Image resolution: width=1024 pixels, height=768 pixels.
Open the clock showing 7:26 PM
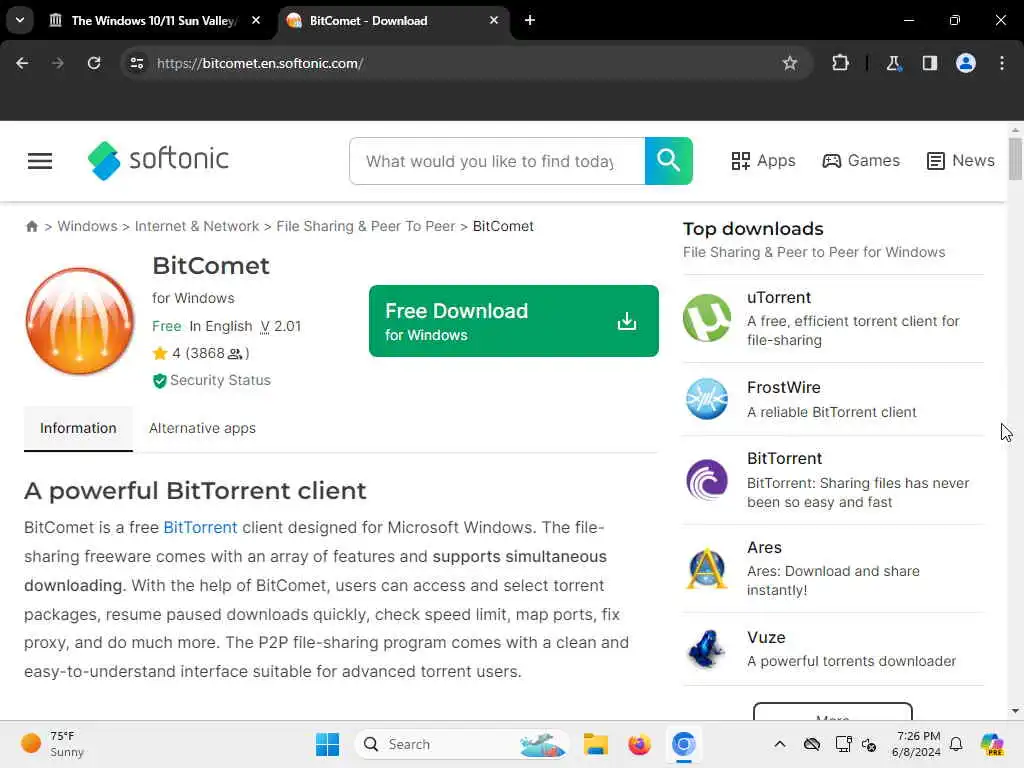point(916,744)
